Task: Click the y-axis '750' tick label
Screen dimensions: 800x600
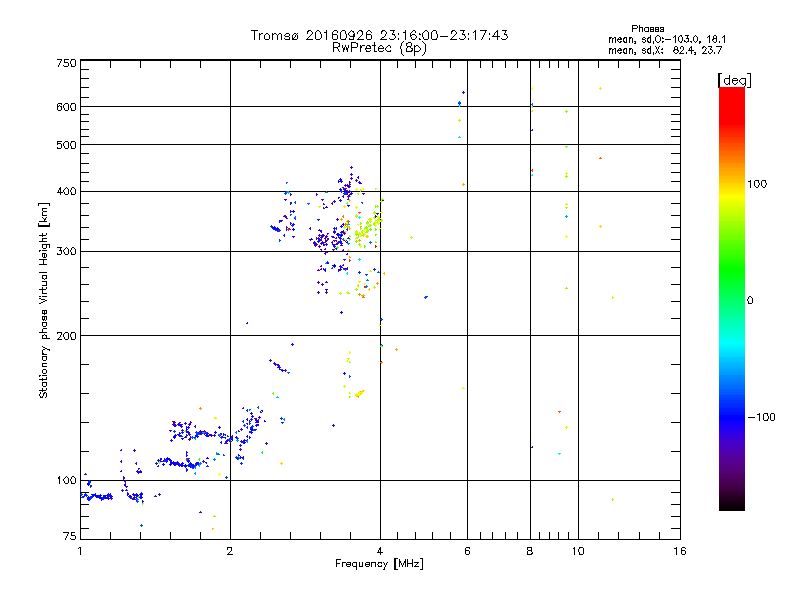Action: pos(67,63)
